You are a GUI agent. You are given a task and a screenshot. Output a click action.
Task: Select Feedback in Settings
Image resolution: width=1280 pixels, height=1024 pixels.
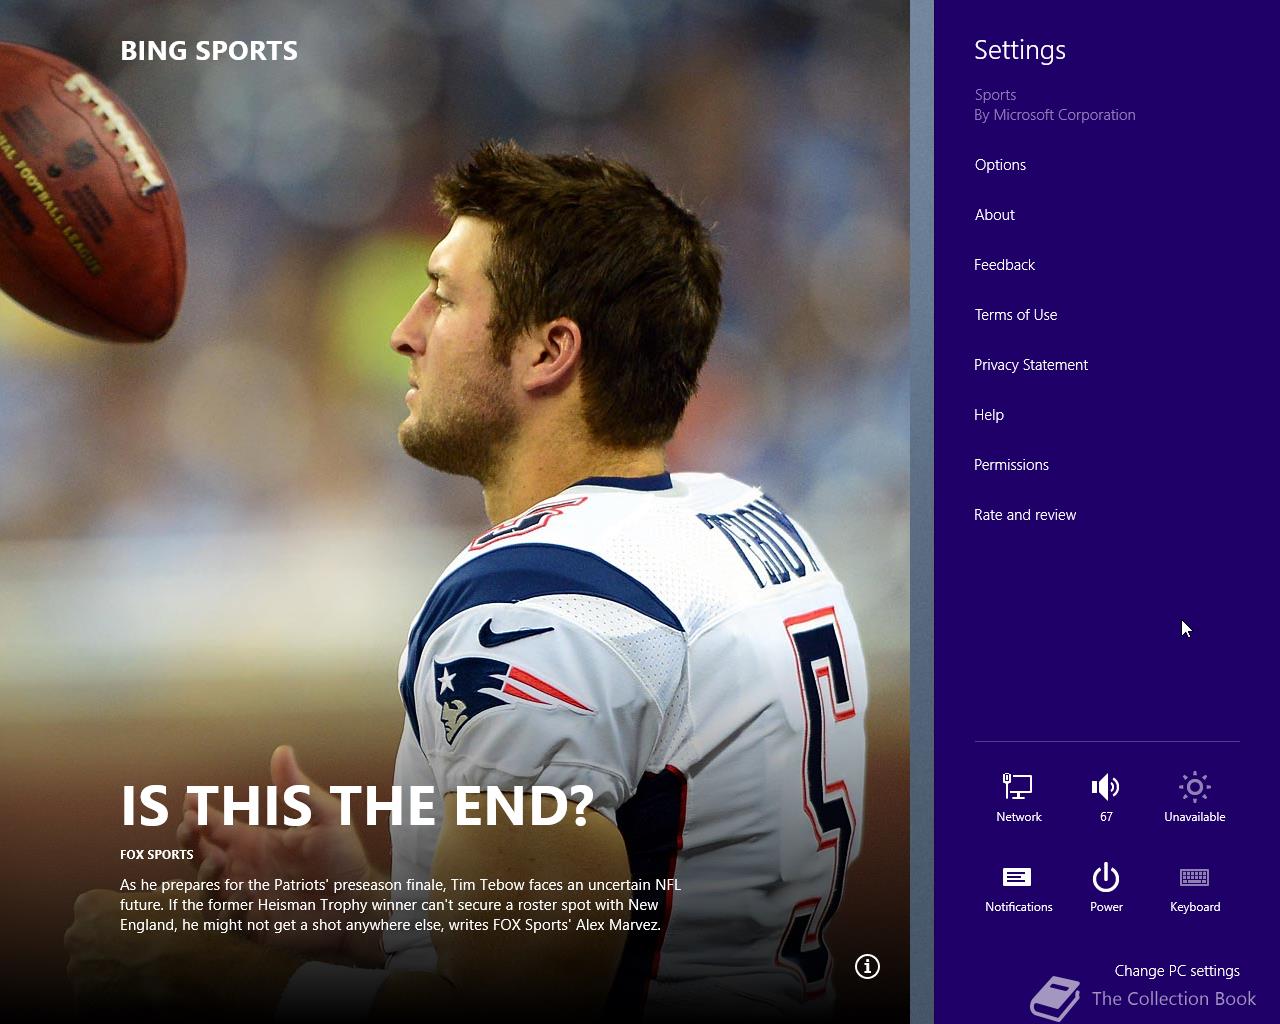(1004, 265)
